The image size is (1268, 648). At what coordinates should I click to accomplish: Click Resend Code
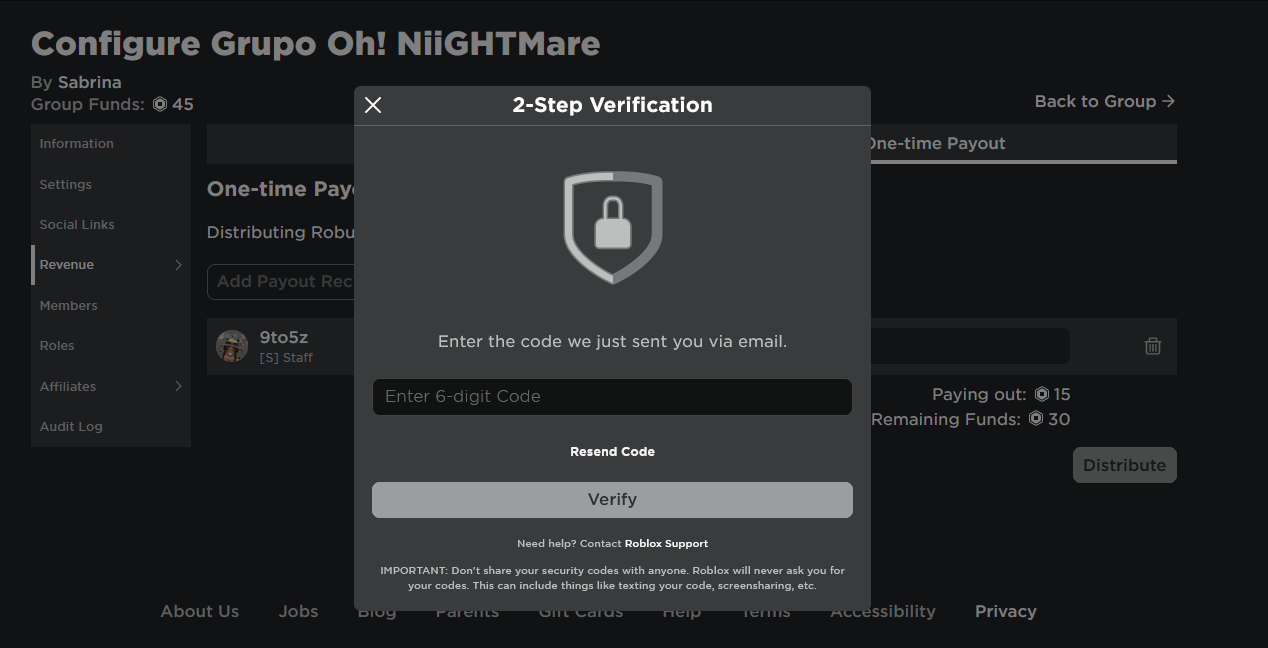(x=612, y=451)
